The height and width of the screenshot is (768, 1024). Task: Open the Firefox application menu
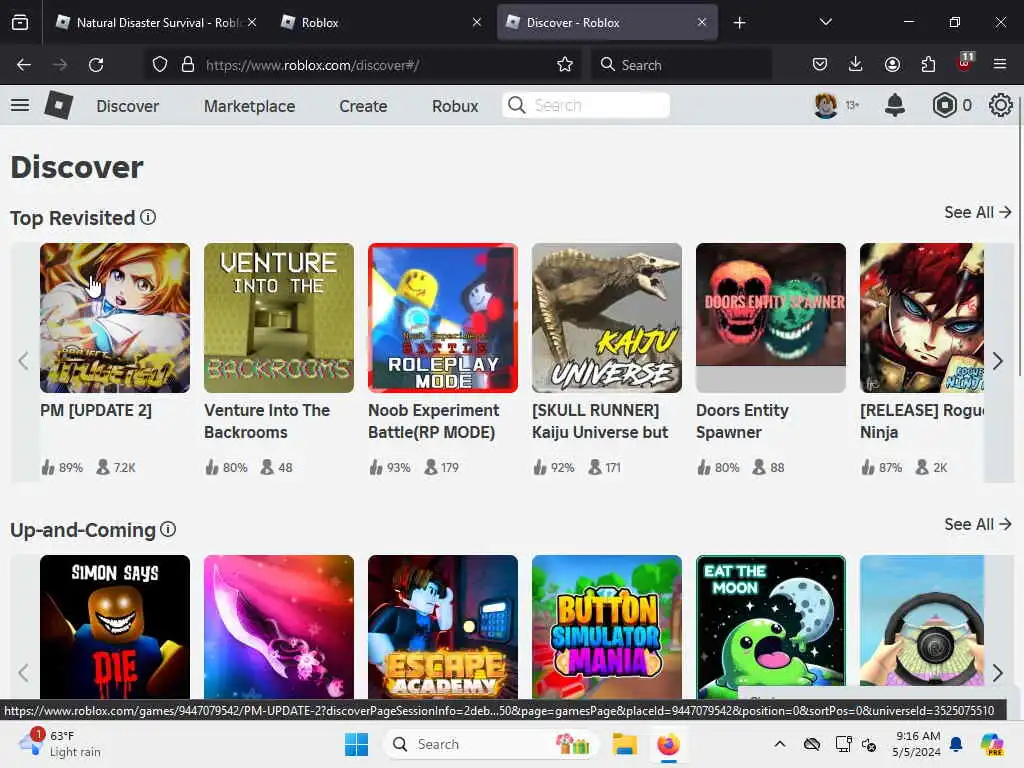[x=1000, y=64]
